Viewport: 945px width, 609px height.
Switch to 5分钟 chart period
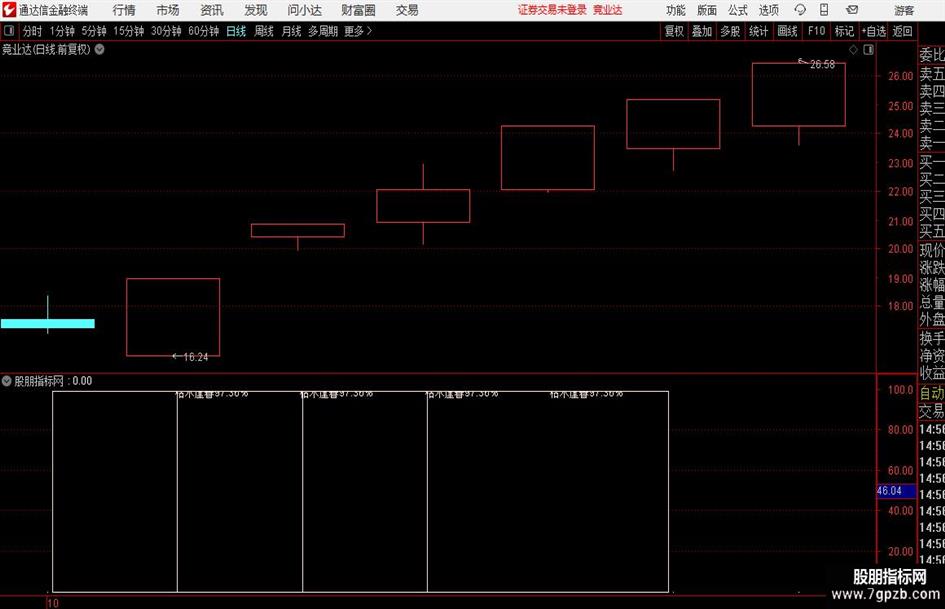(94, 31)
